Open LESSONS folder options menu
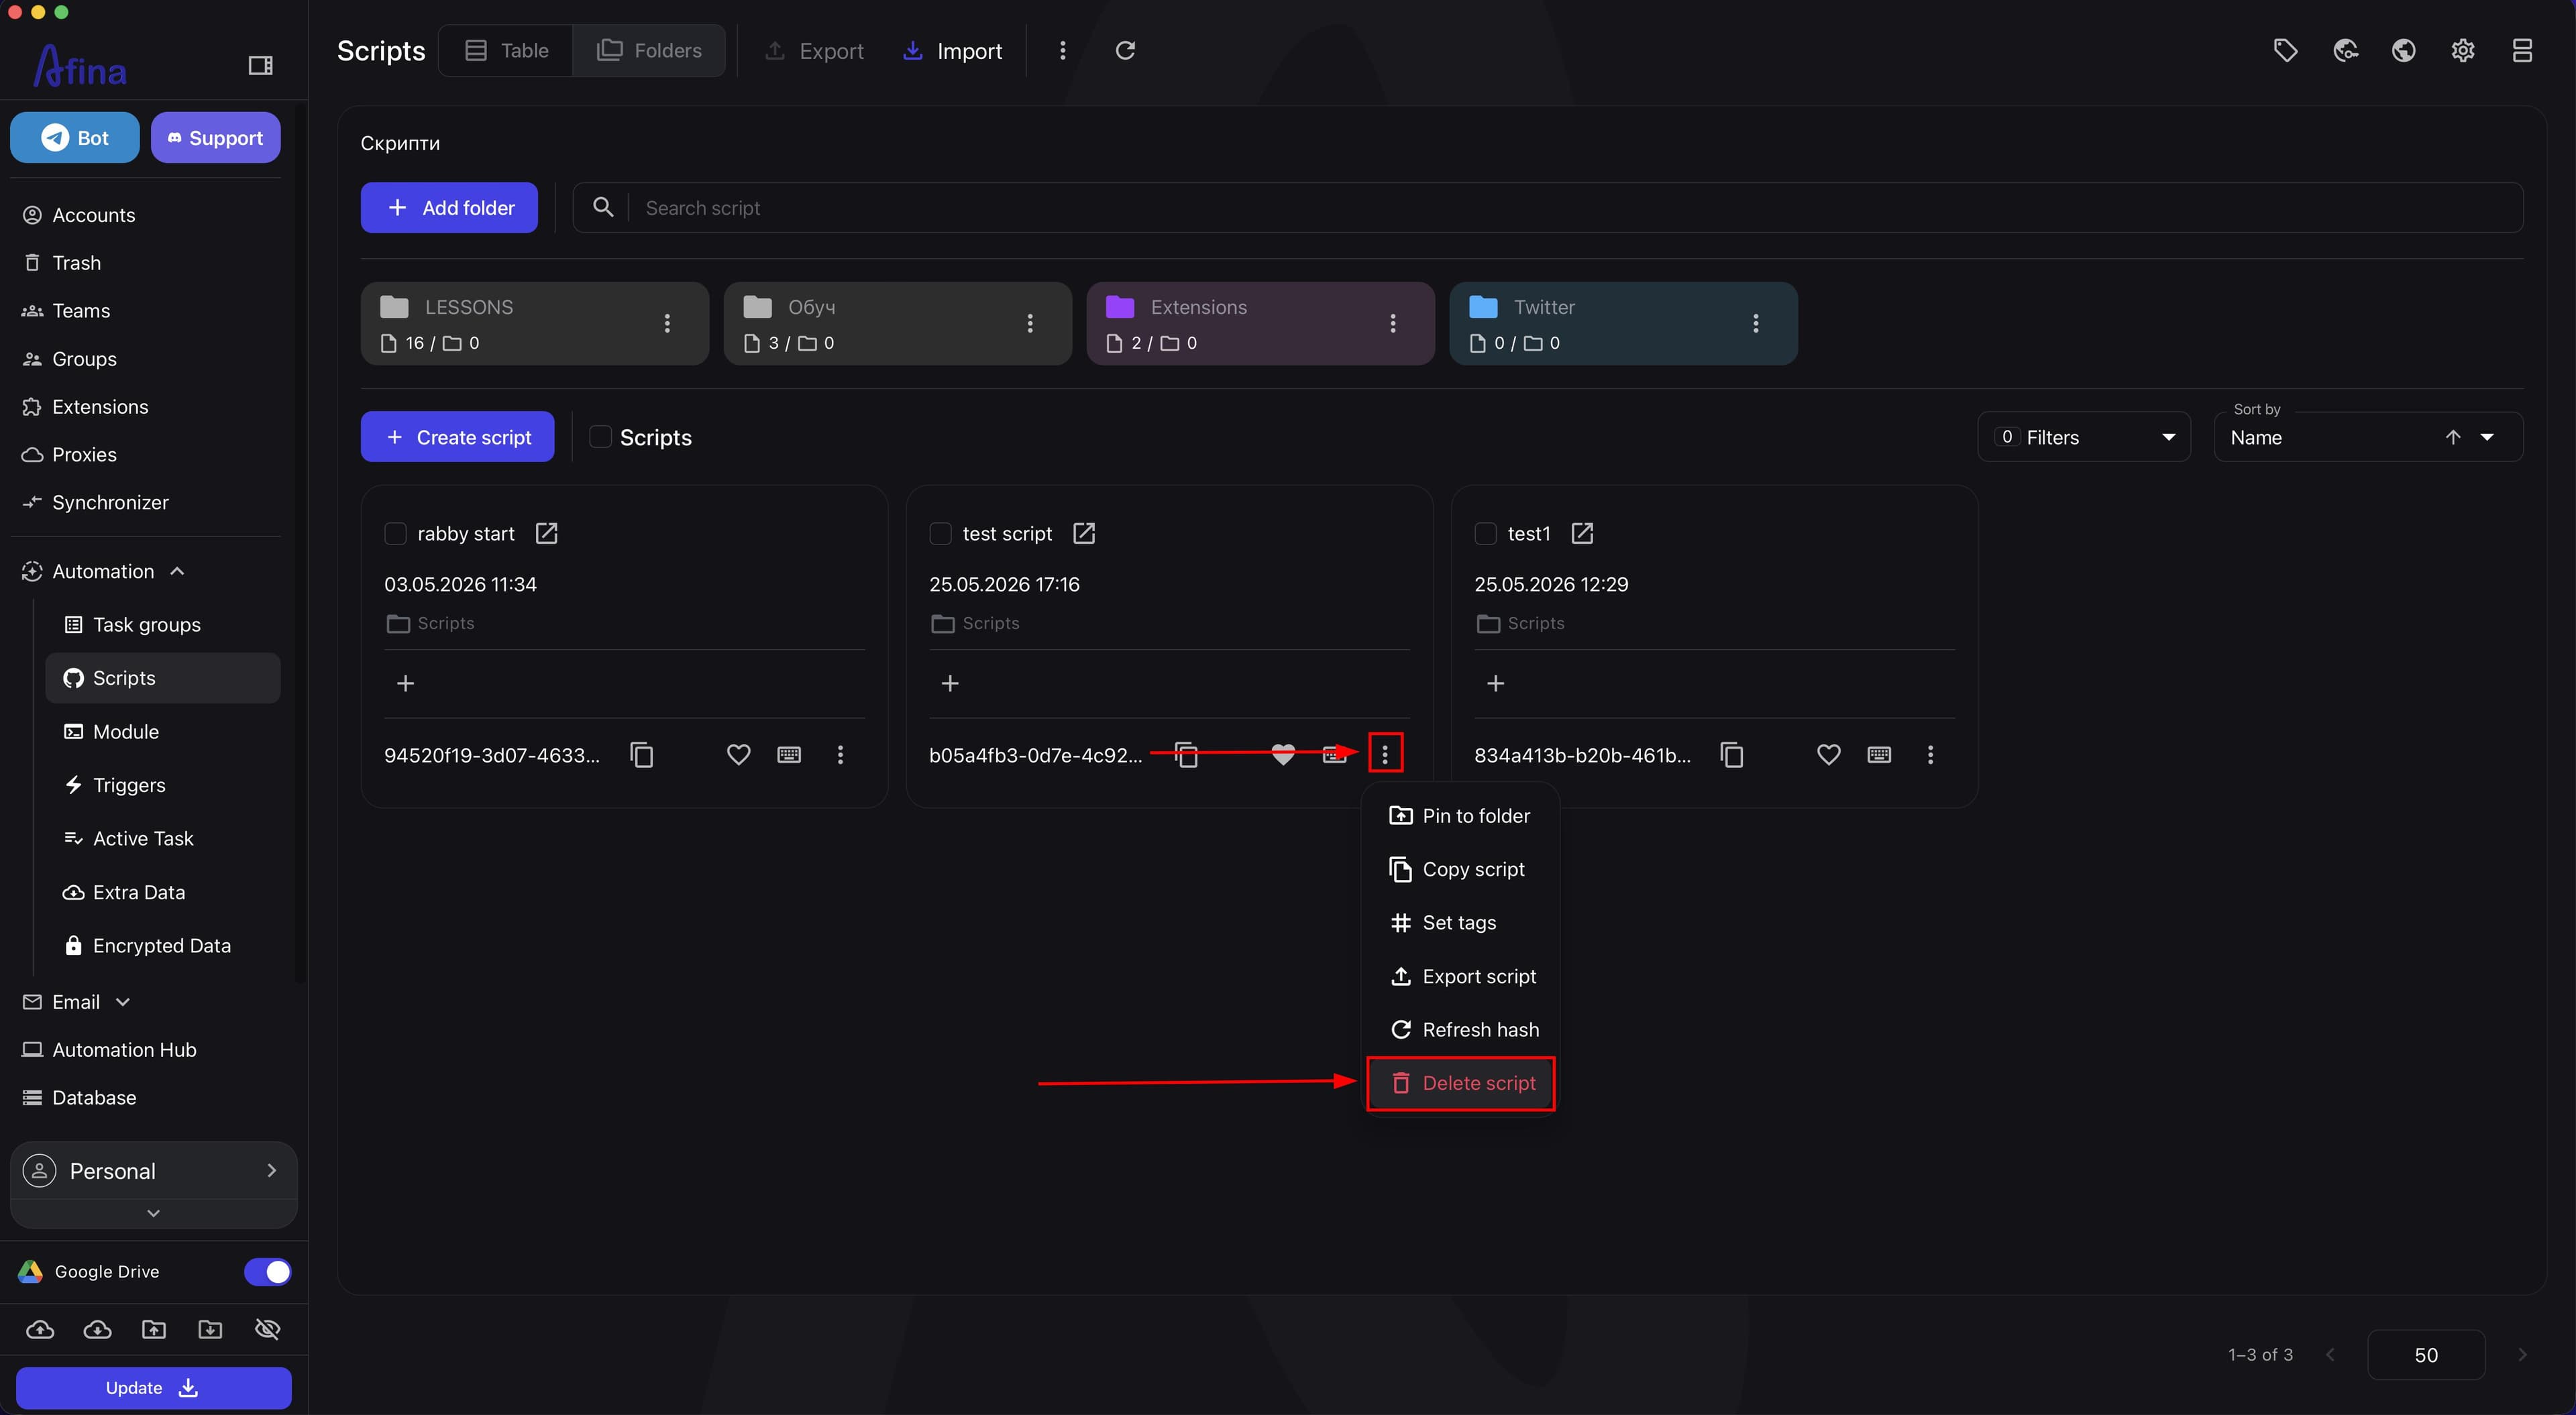This screenshot has width=2576, height=1415. [667, 323]
